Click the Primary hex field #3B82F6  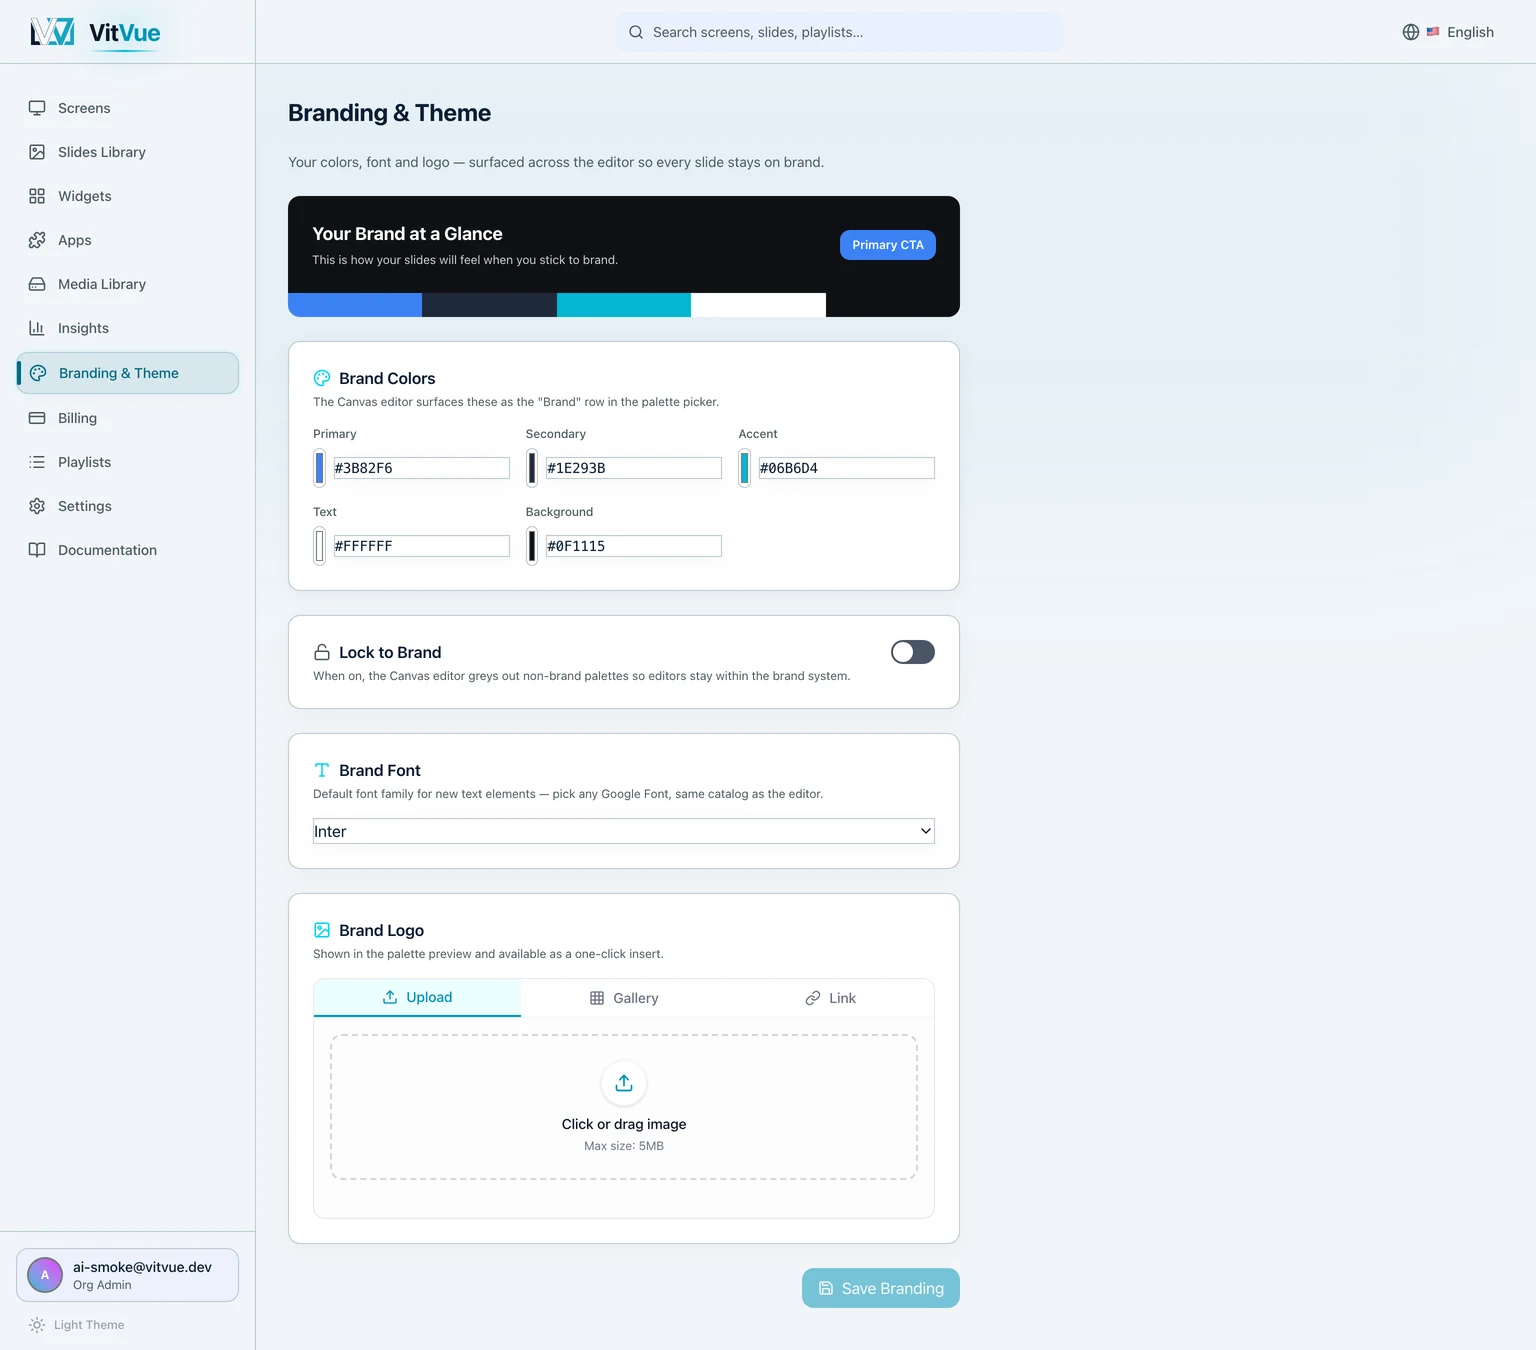[x=421, y=468]
